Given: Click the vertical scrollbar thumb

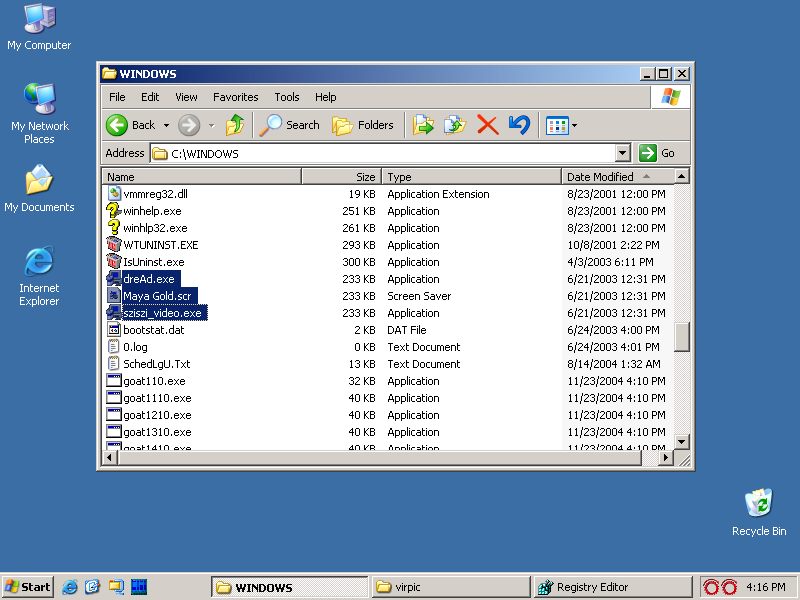Looking at the screenshot, I should coord(682,337).
